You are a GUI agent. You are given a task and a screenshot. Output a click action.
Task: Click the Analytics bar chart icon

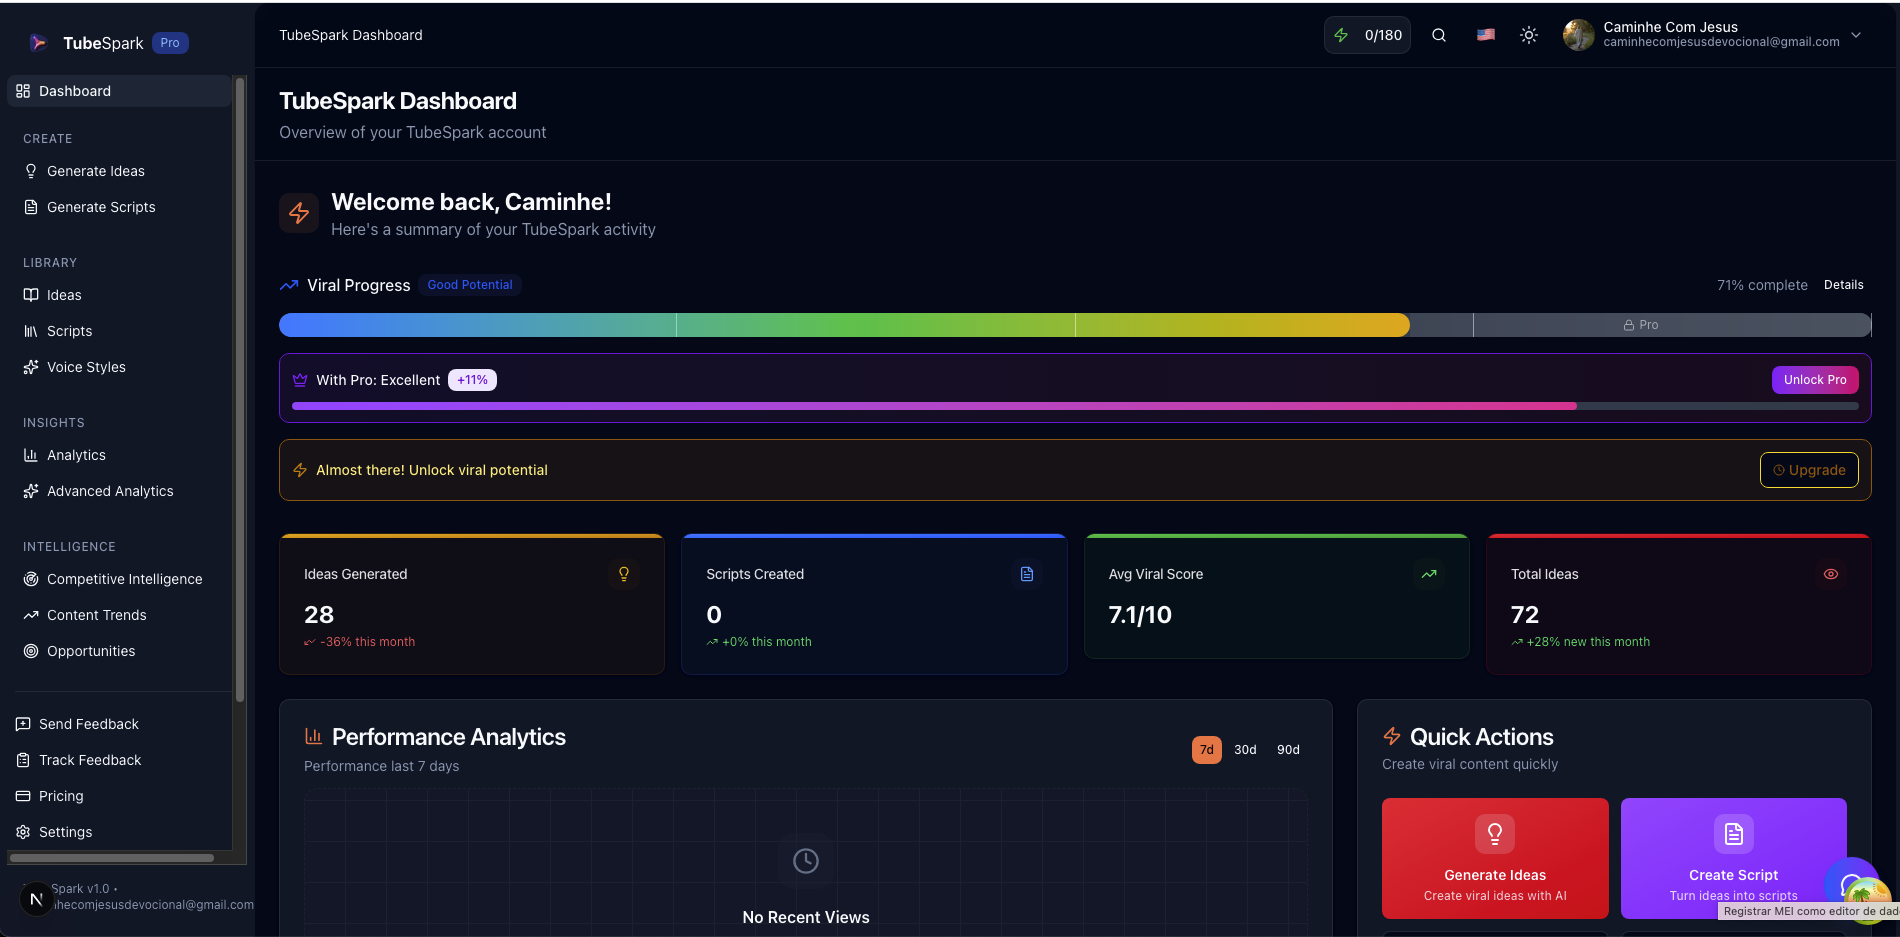click(31, 455)
